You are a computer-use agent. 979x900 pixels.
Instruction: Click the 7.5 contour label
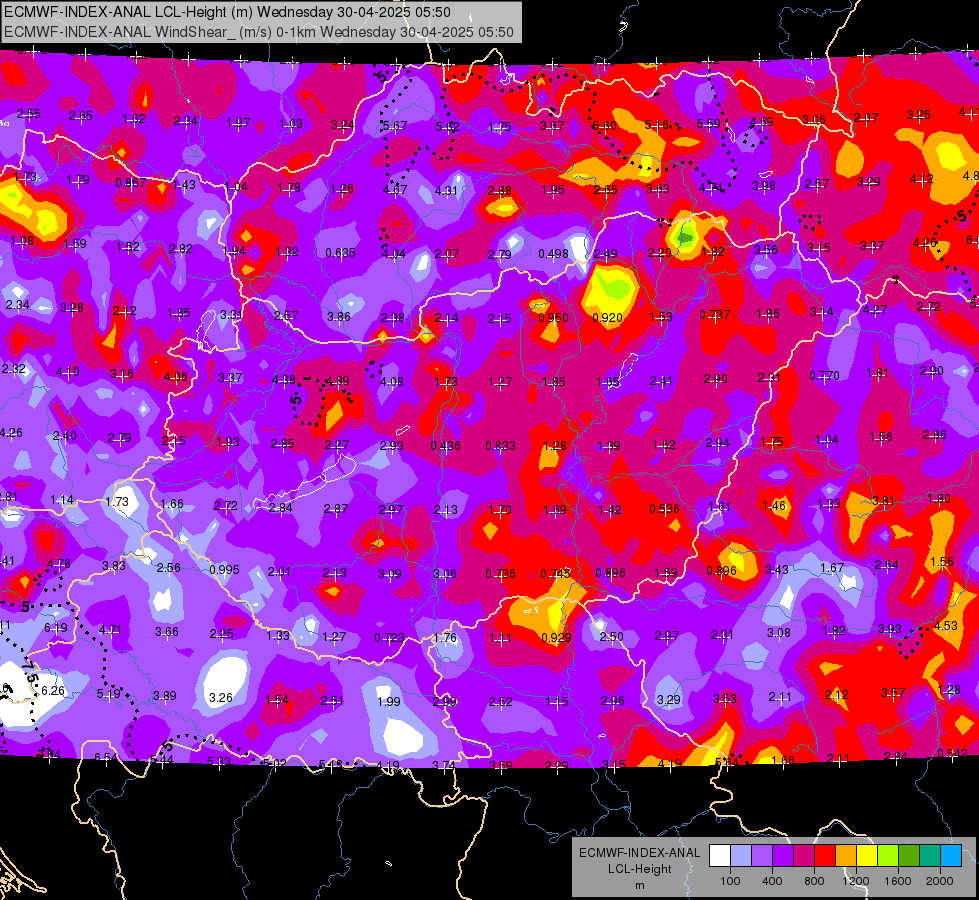31,674
